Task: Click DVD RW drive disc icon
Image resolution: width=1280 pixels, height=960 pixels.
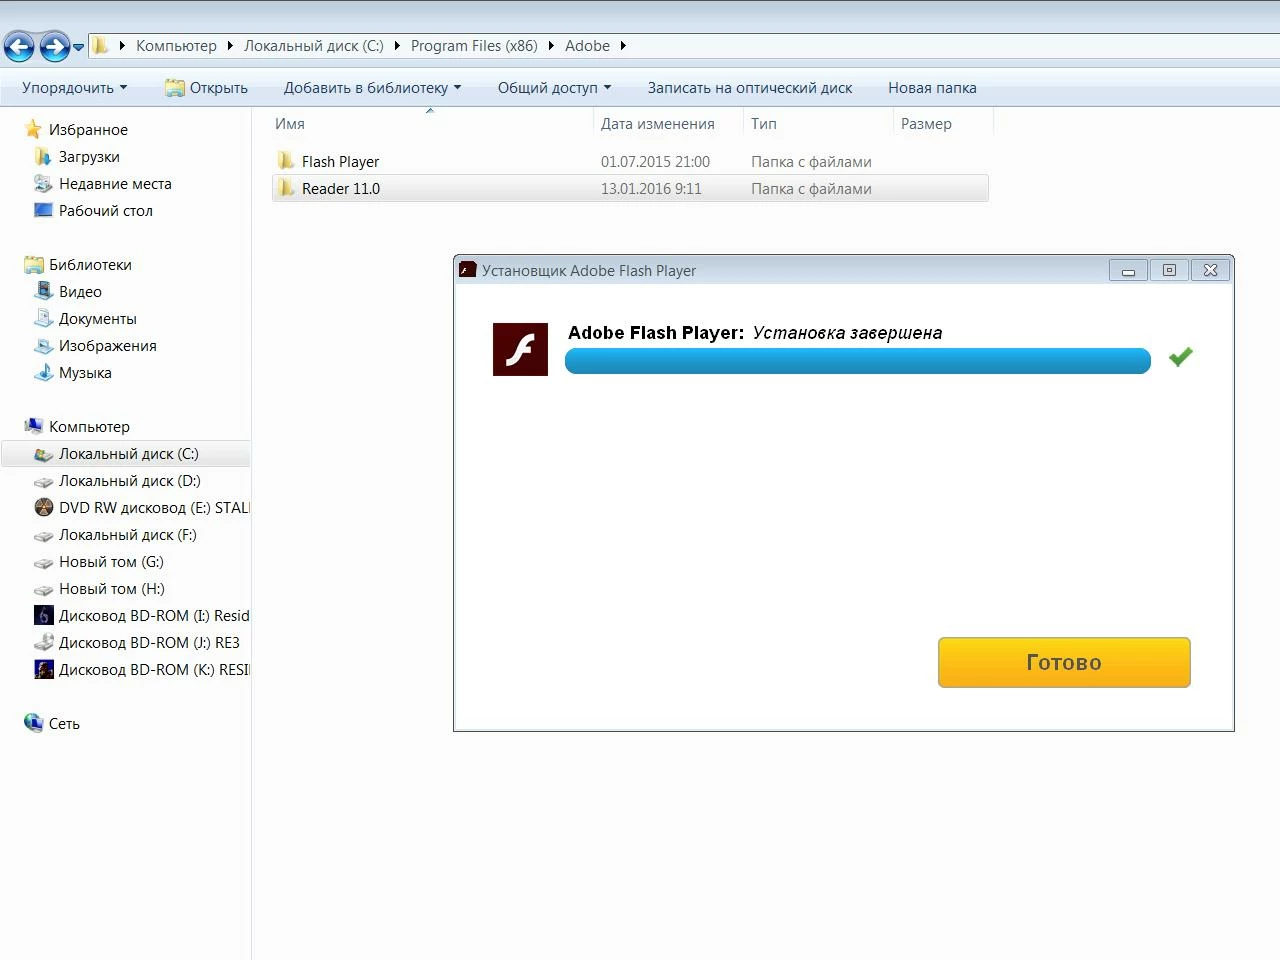Action: pyautogui.click(x=43, y=508)
